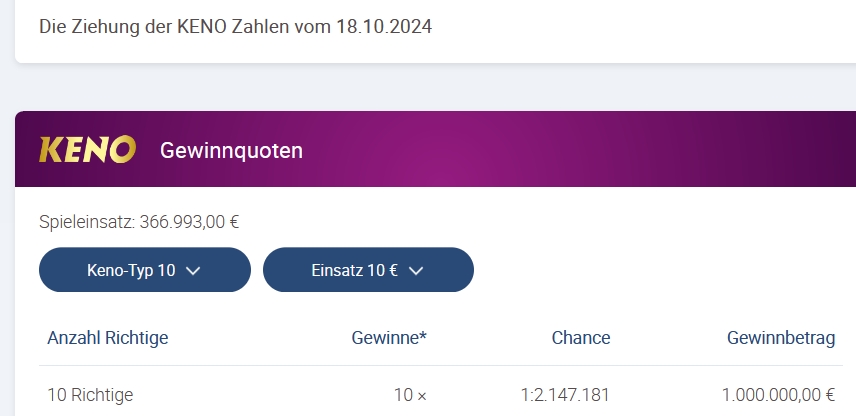
Task: Open the Einsatz 10 € dropdown
Action: coord(368,270)
